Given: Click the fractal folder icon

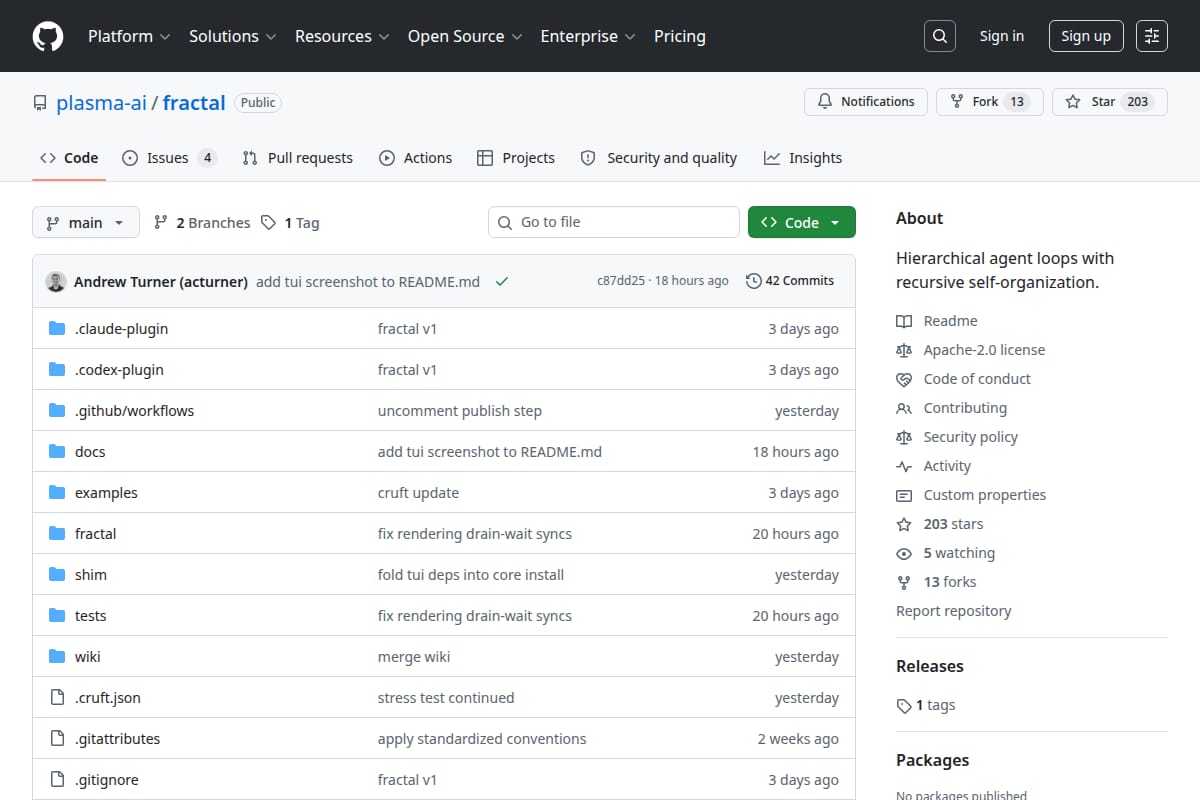Looking at the screenshot, I should tap(57, 534).
